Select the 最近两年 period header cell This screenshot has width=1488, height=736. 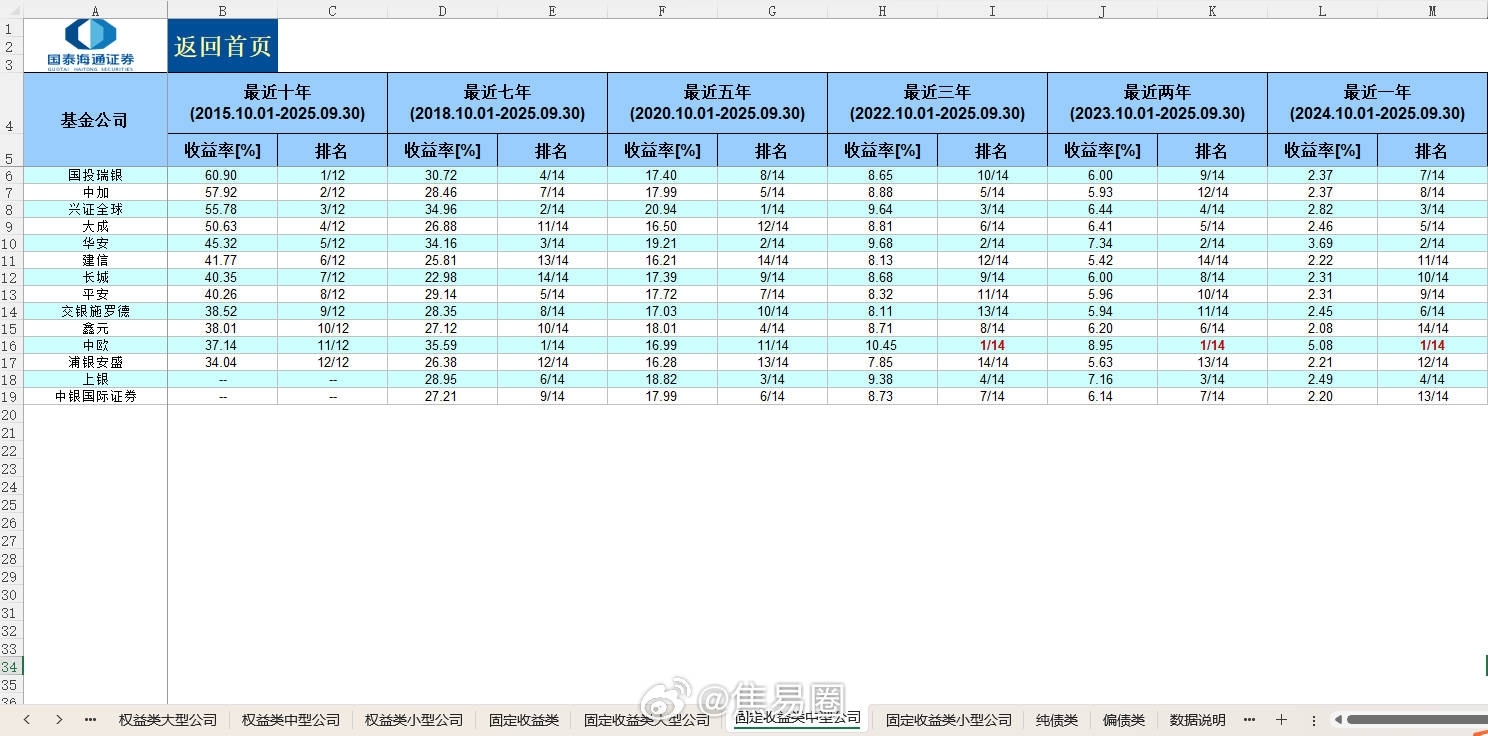(x=1157, y=103)
